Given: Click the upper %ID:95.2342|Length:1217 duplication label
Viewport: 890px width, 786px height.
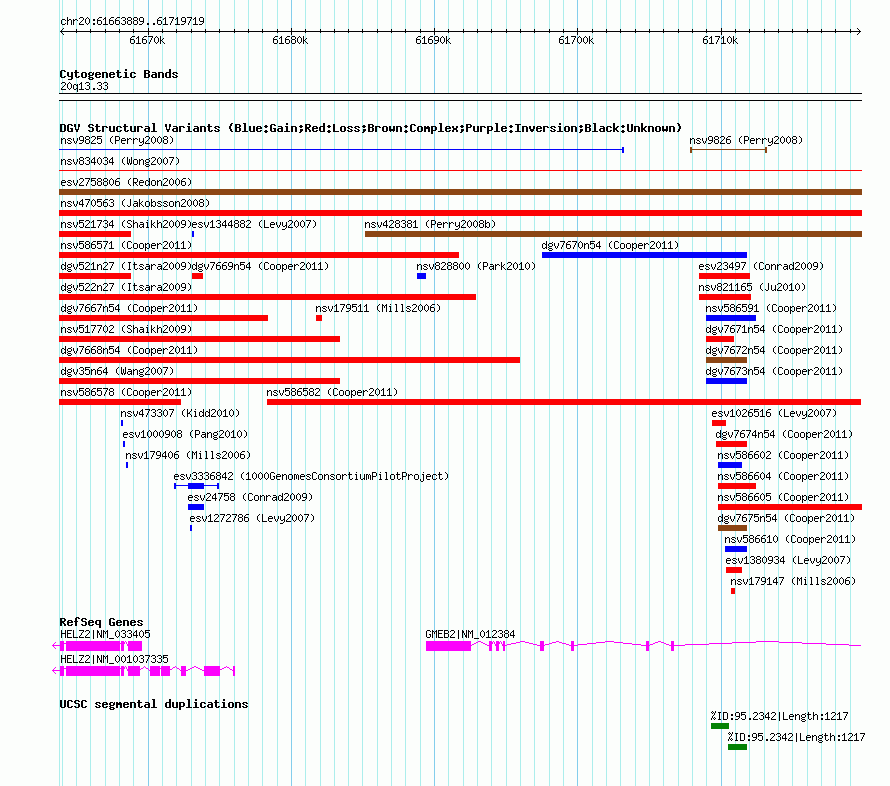Looking at the screenshot, I should click(779, 716).
